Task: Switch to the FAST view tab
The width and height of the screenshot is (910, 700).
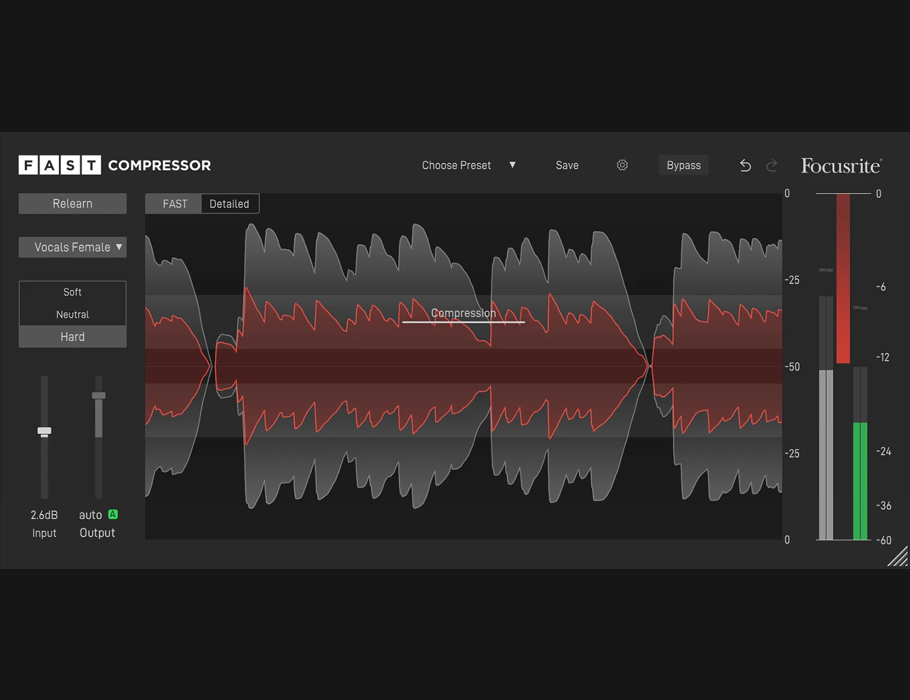Action: click(x=175, y=204)
